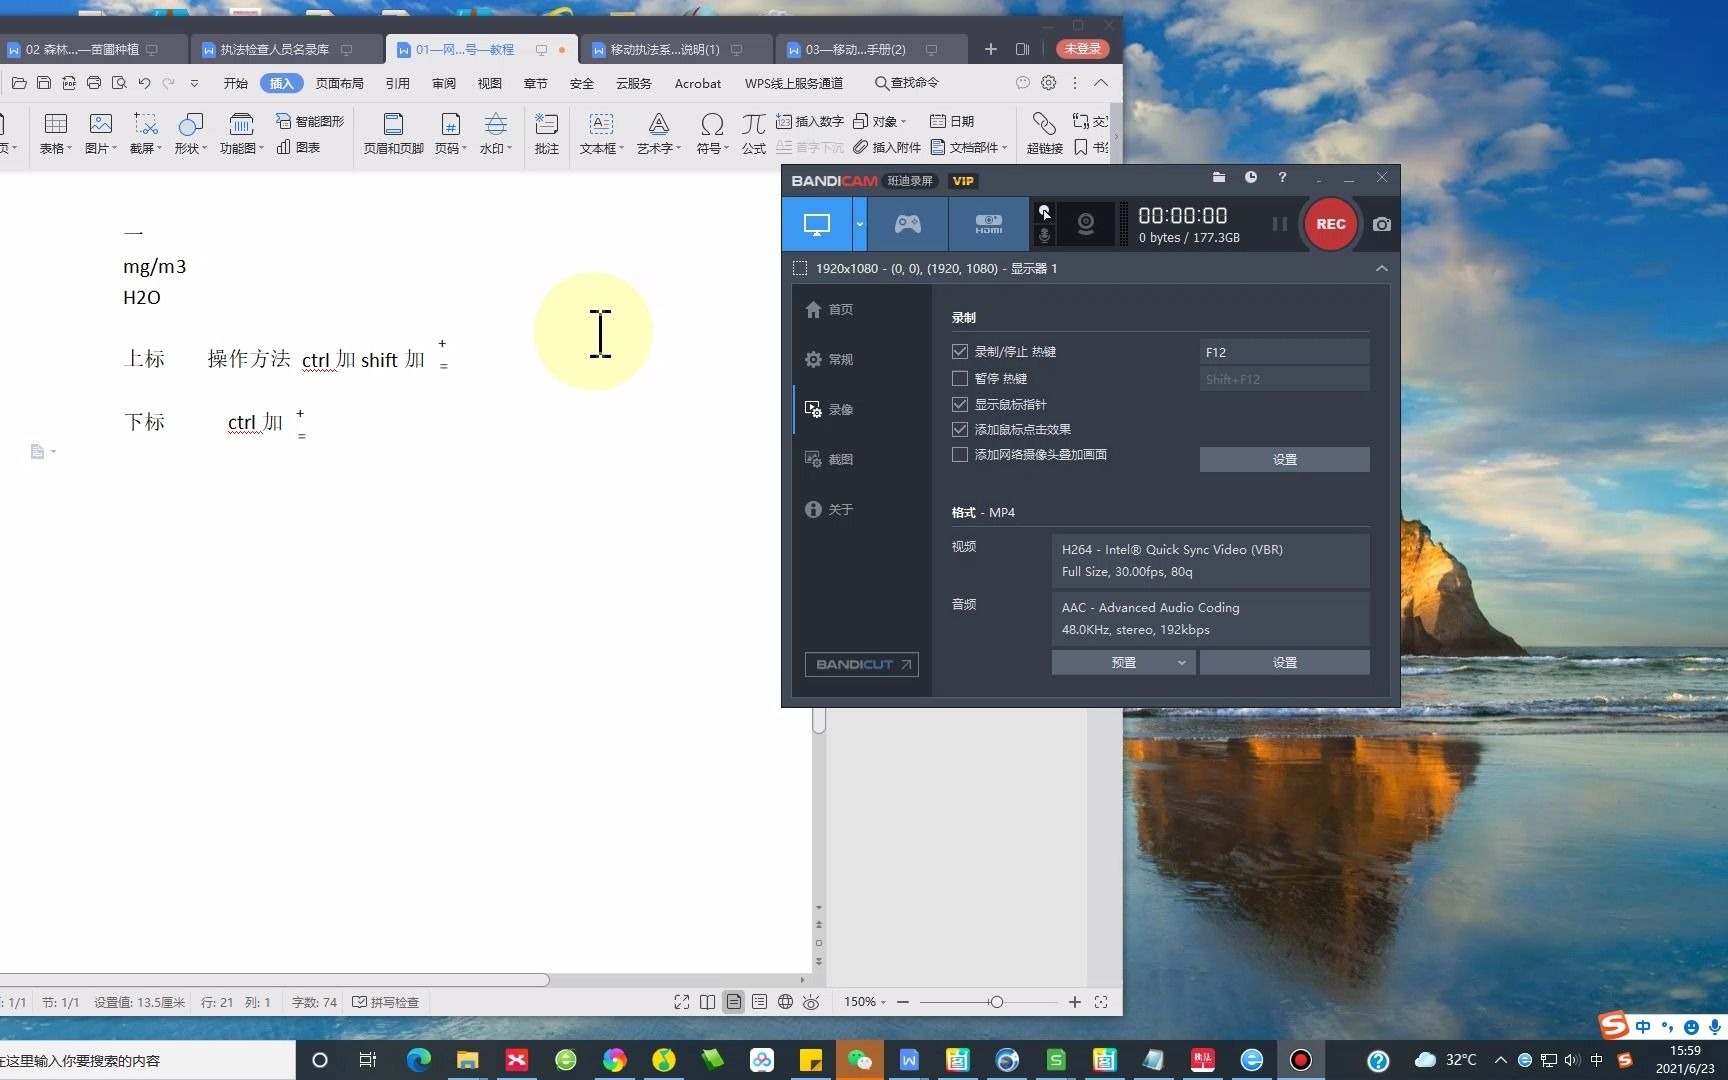Open WeChat from the Windows taskbar

(859, 1060)
